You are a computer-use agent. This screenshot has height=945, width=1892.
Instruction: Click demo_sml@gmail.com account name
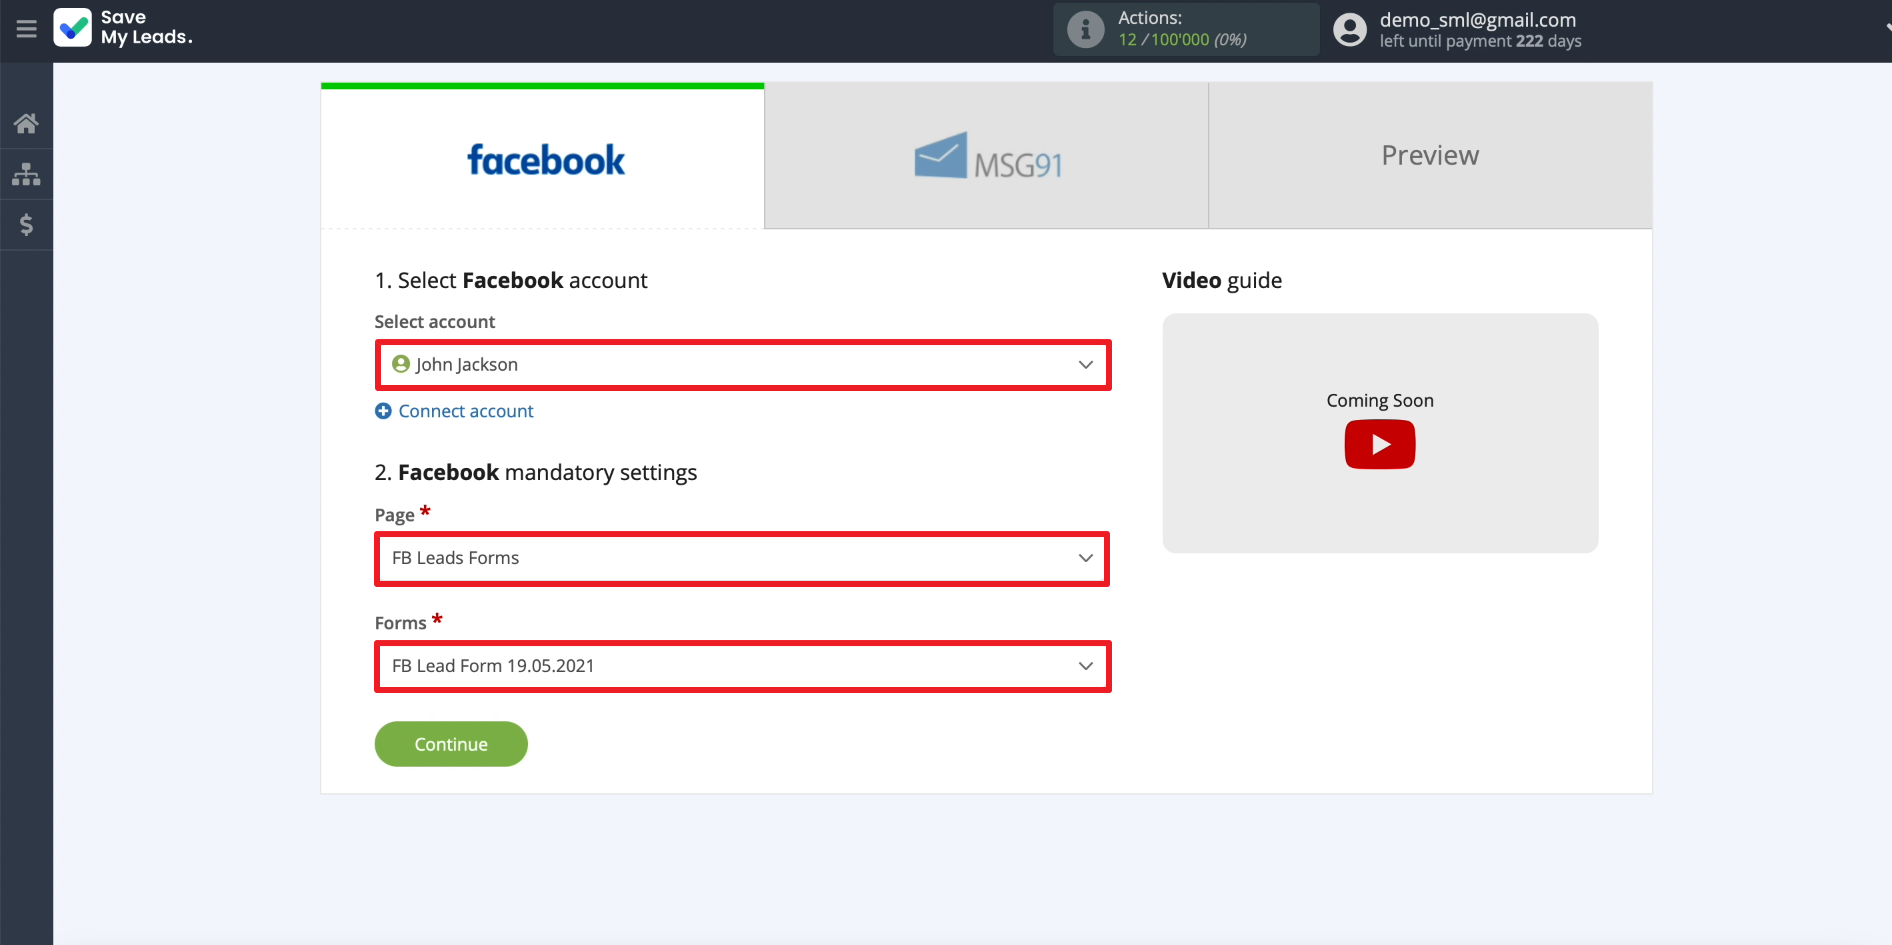click(1477, 20)
